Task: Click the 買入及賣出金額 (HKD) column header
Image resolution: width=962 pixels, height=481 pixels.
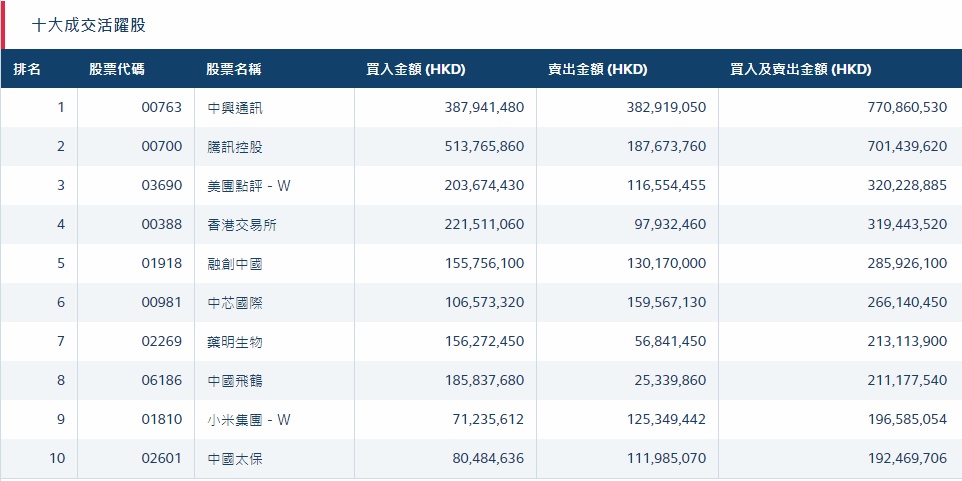Action: pyautogui.click(x=801, y=69)
